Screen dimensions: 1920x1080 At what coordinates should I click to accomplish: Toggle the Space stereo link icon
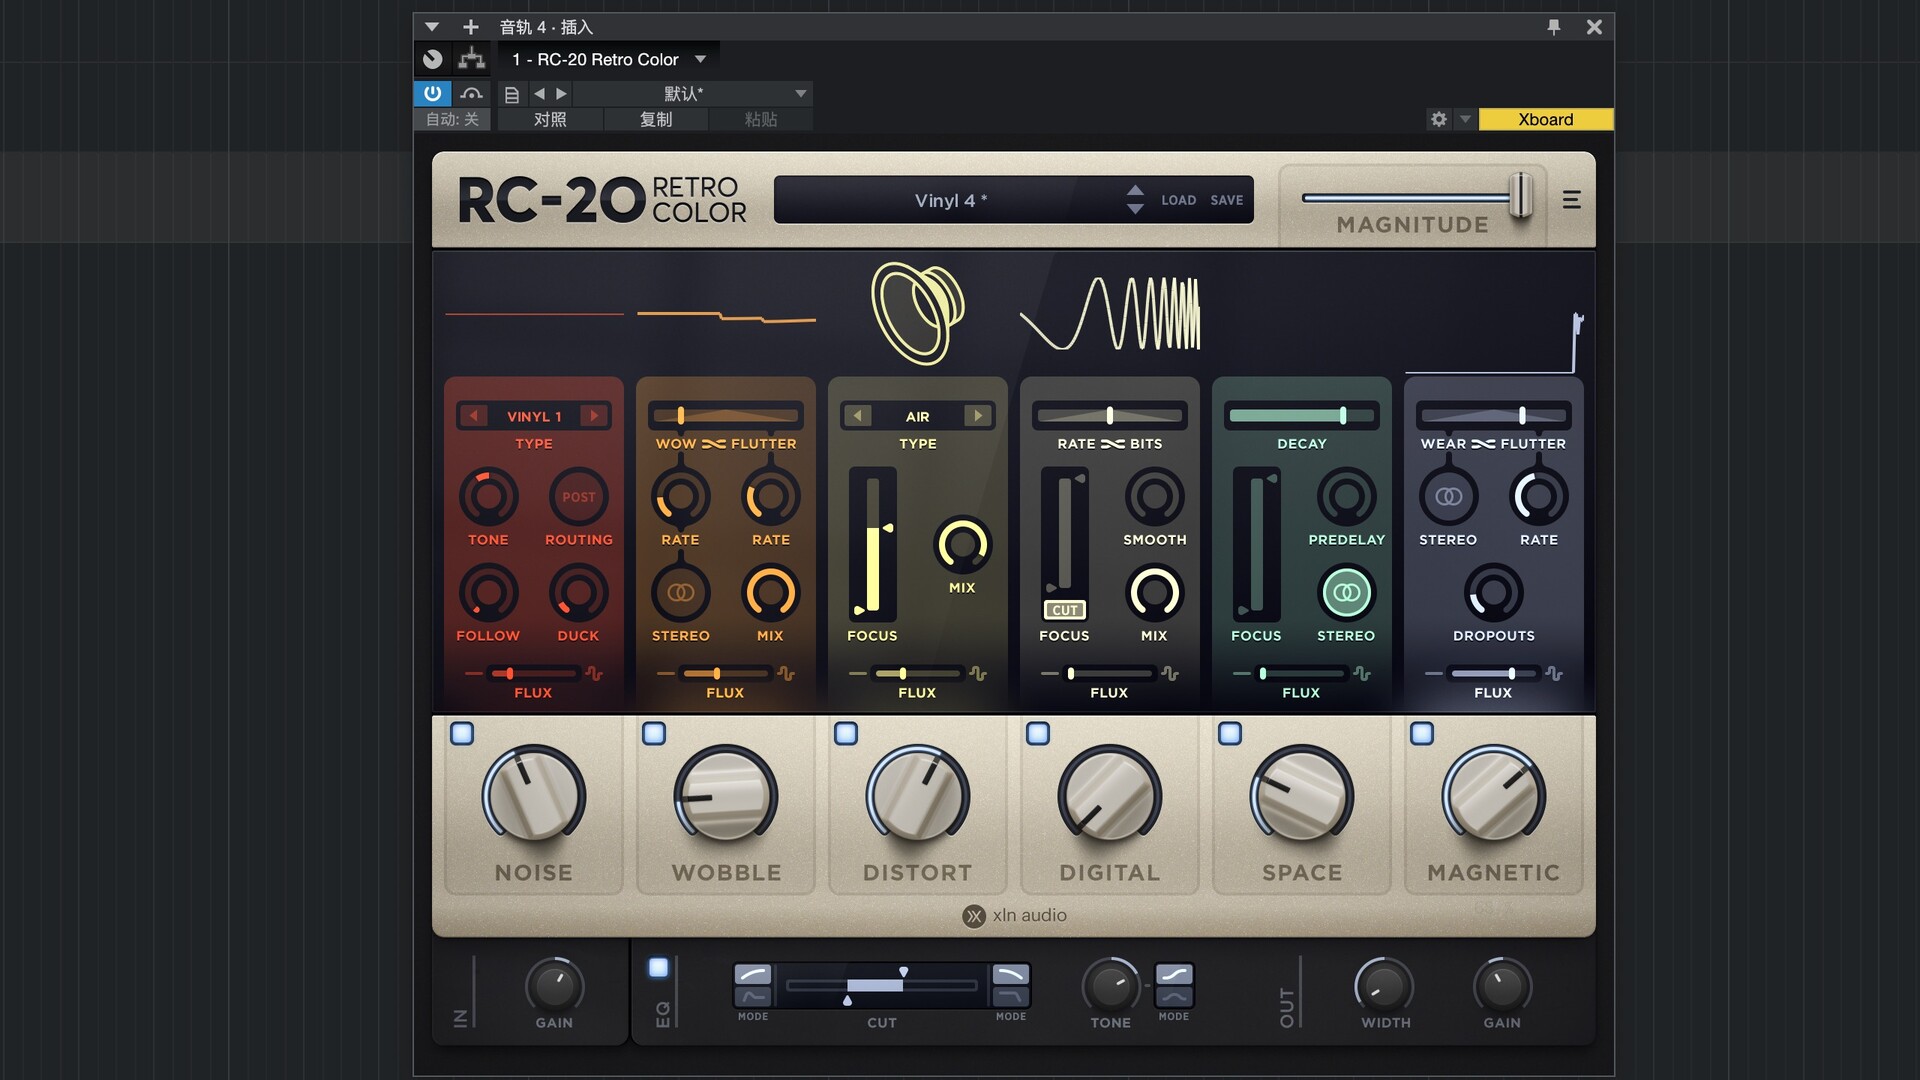point(1346,593)
